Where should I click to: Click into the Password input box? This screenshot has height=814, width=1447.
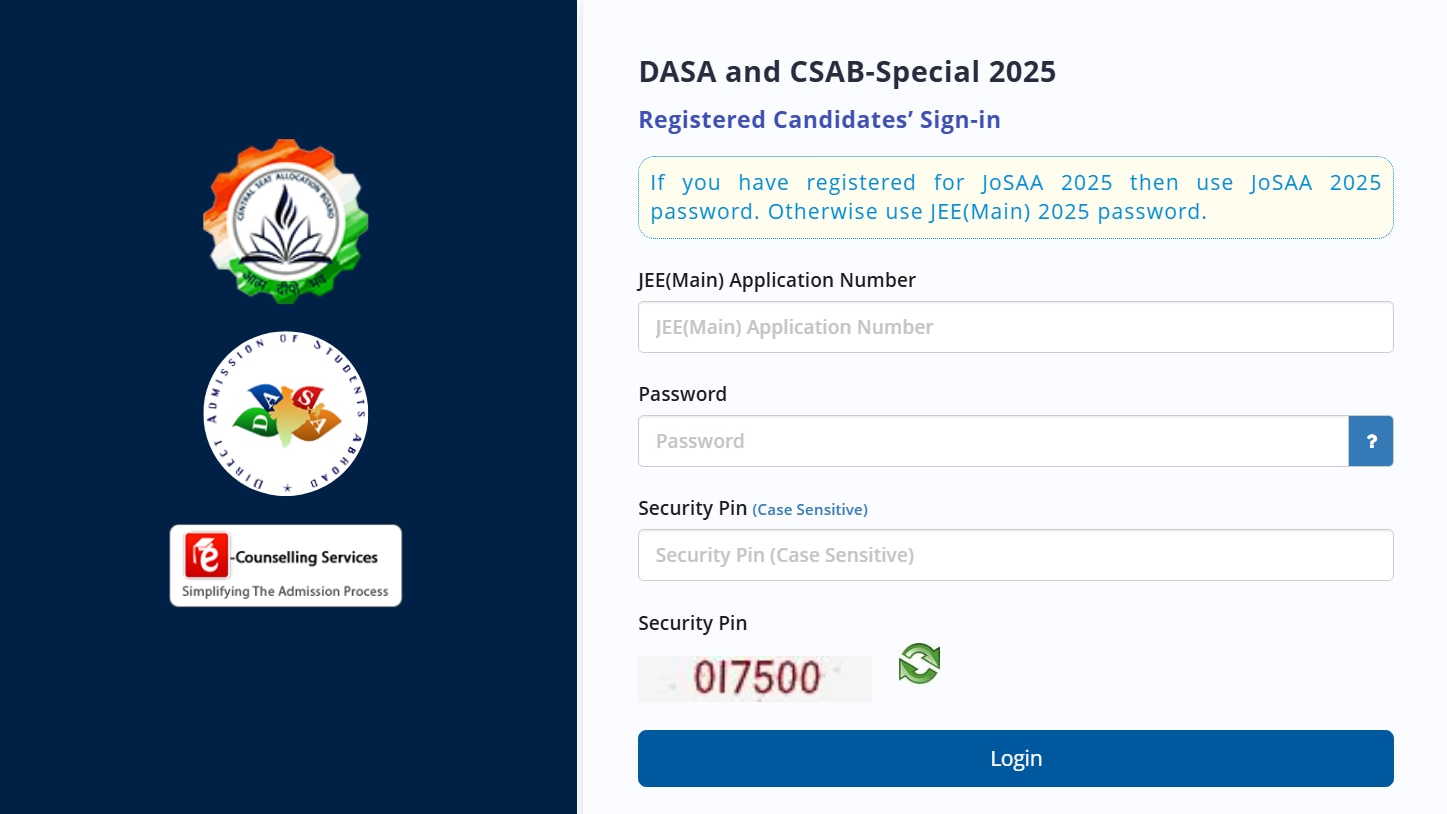click(x=993, y=441)
